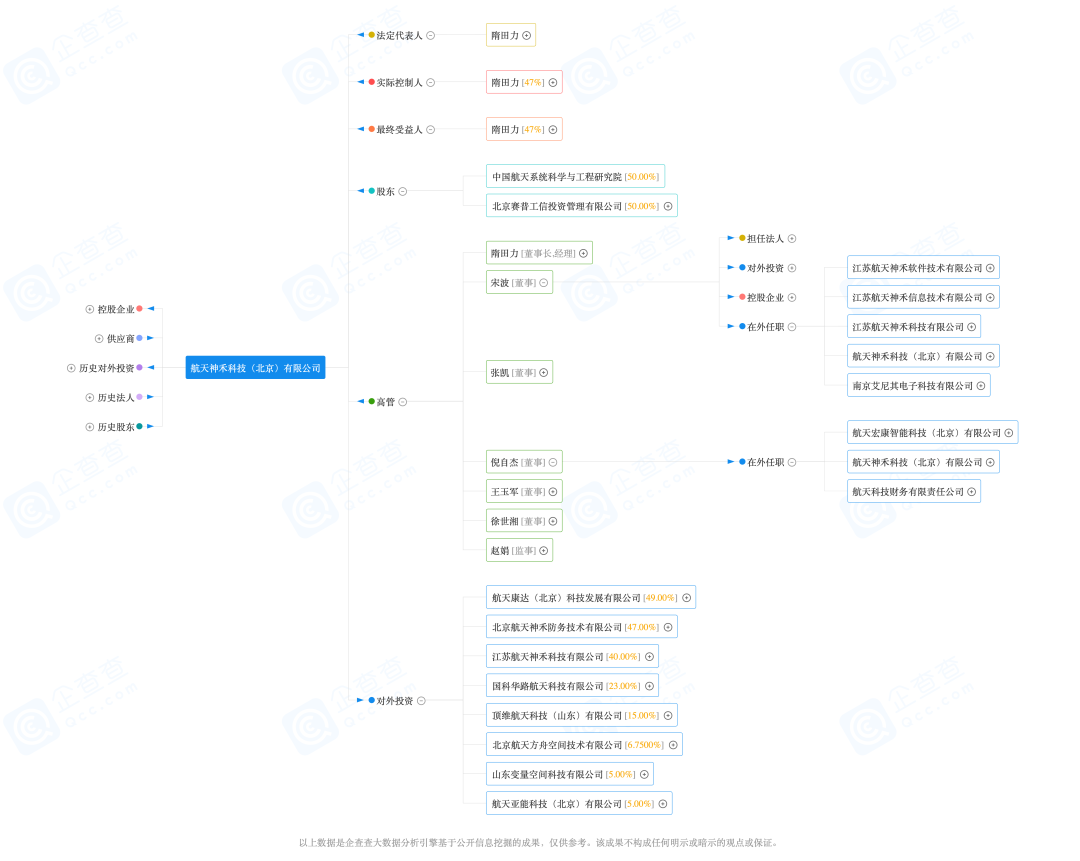Select the root node 航天神禾科技（北京）有限公司

[256, 368]
